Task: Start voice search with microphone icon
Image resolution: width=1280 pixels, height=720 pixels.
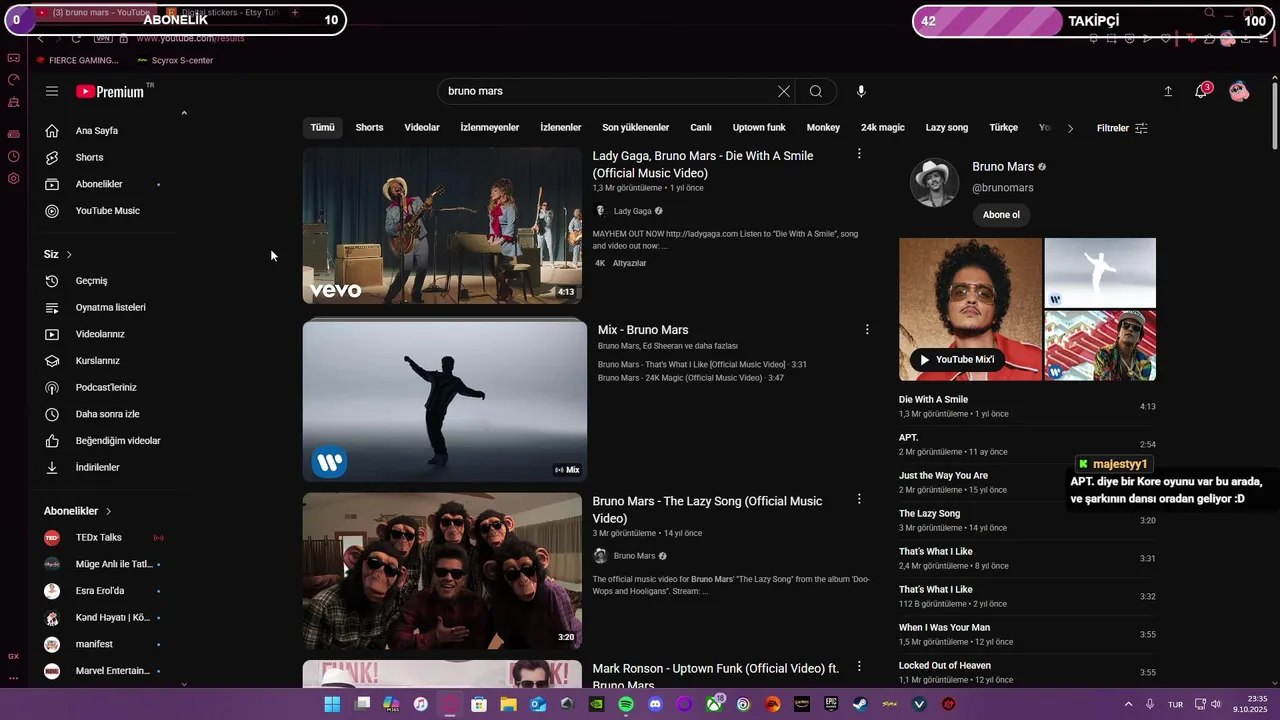Action: pyautogui.click(x=861, y=91)
